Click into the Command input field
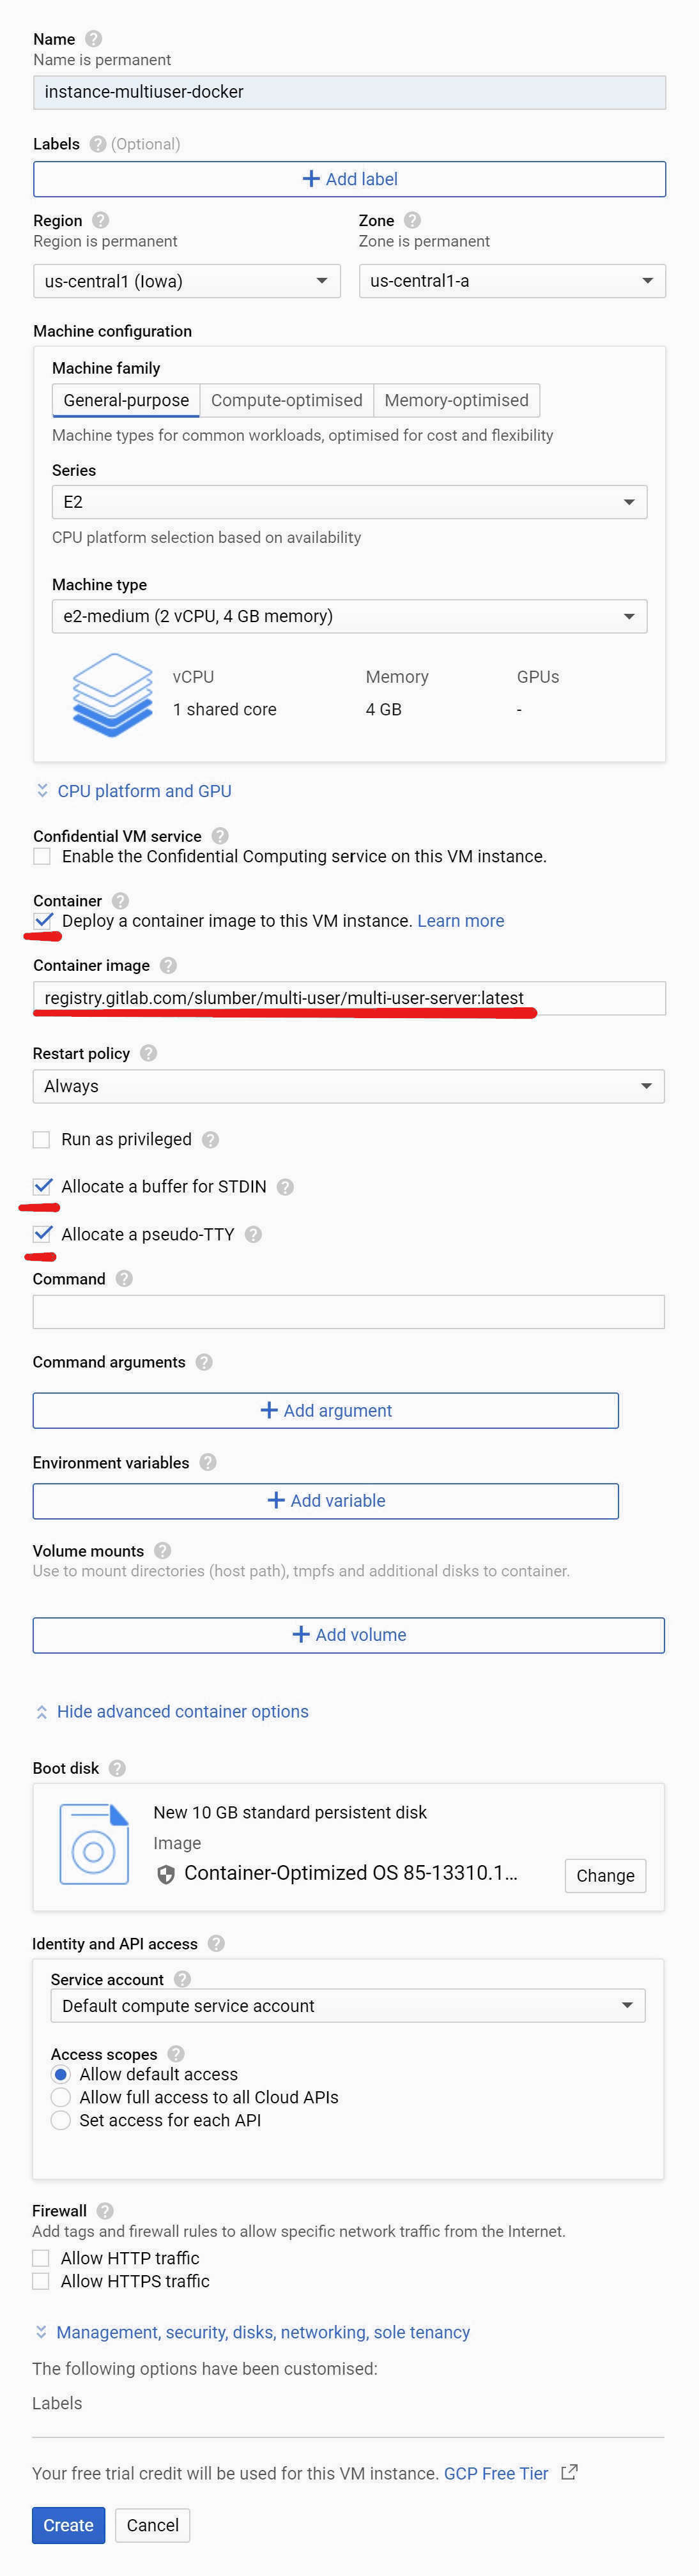The height and width of the screenshot is (2576, 699). (348, 1312)
